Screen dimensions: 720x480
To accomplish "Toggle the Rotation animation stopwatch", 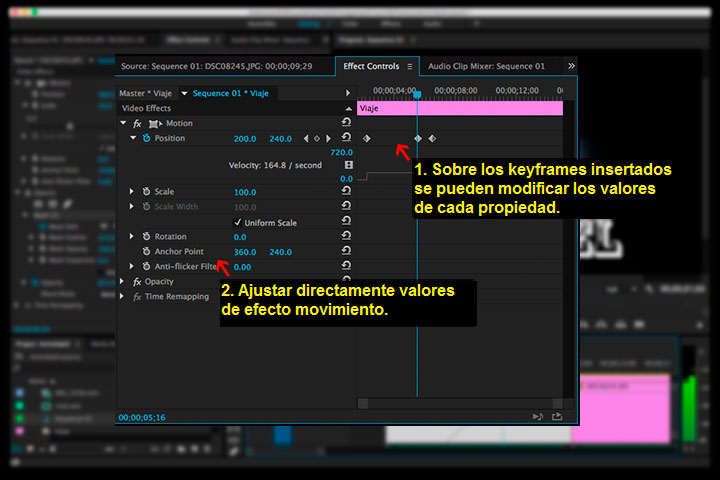I will tap(146, 237).
